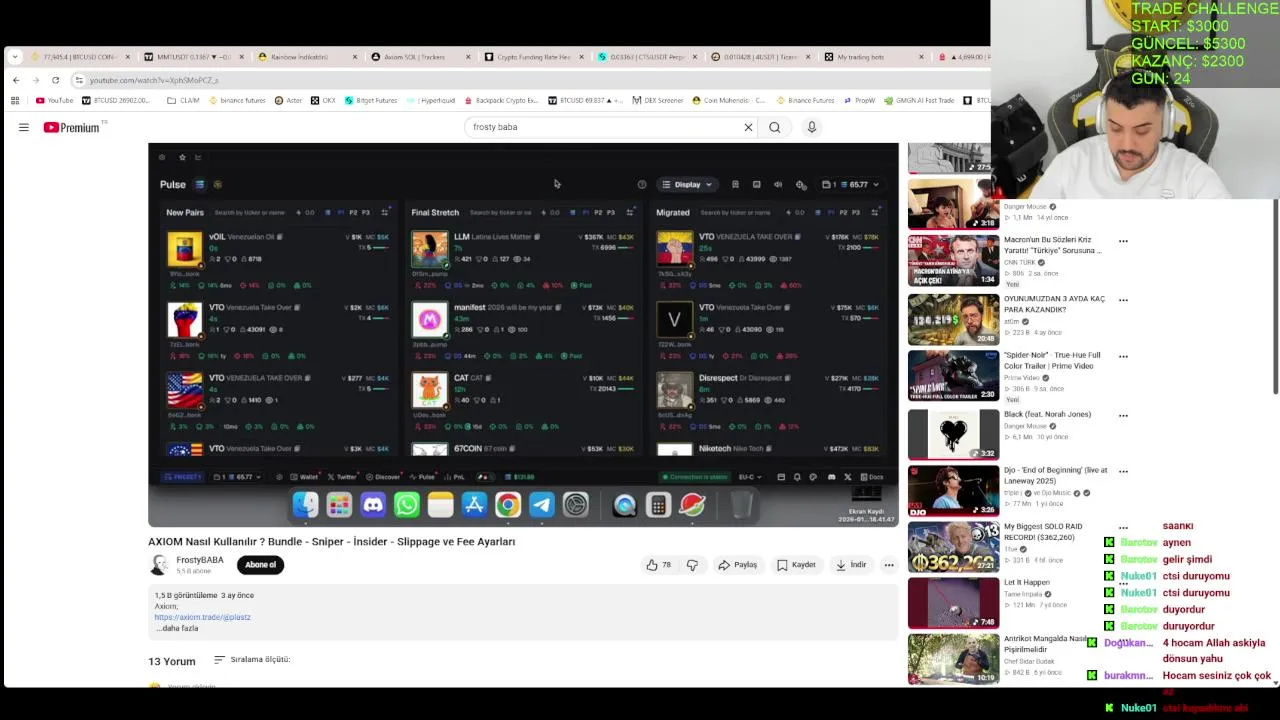Open the Let It Happen video thumbnail

953,603
